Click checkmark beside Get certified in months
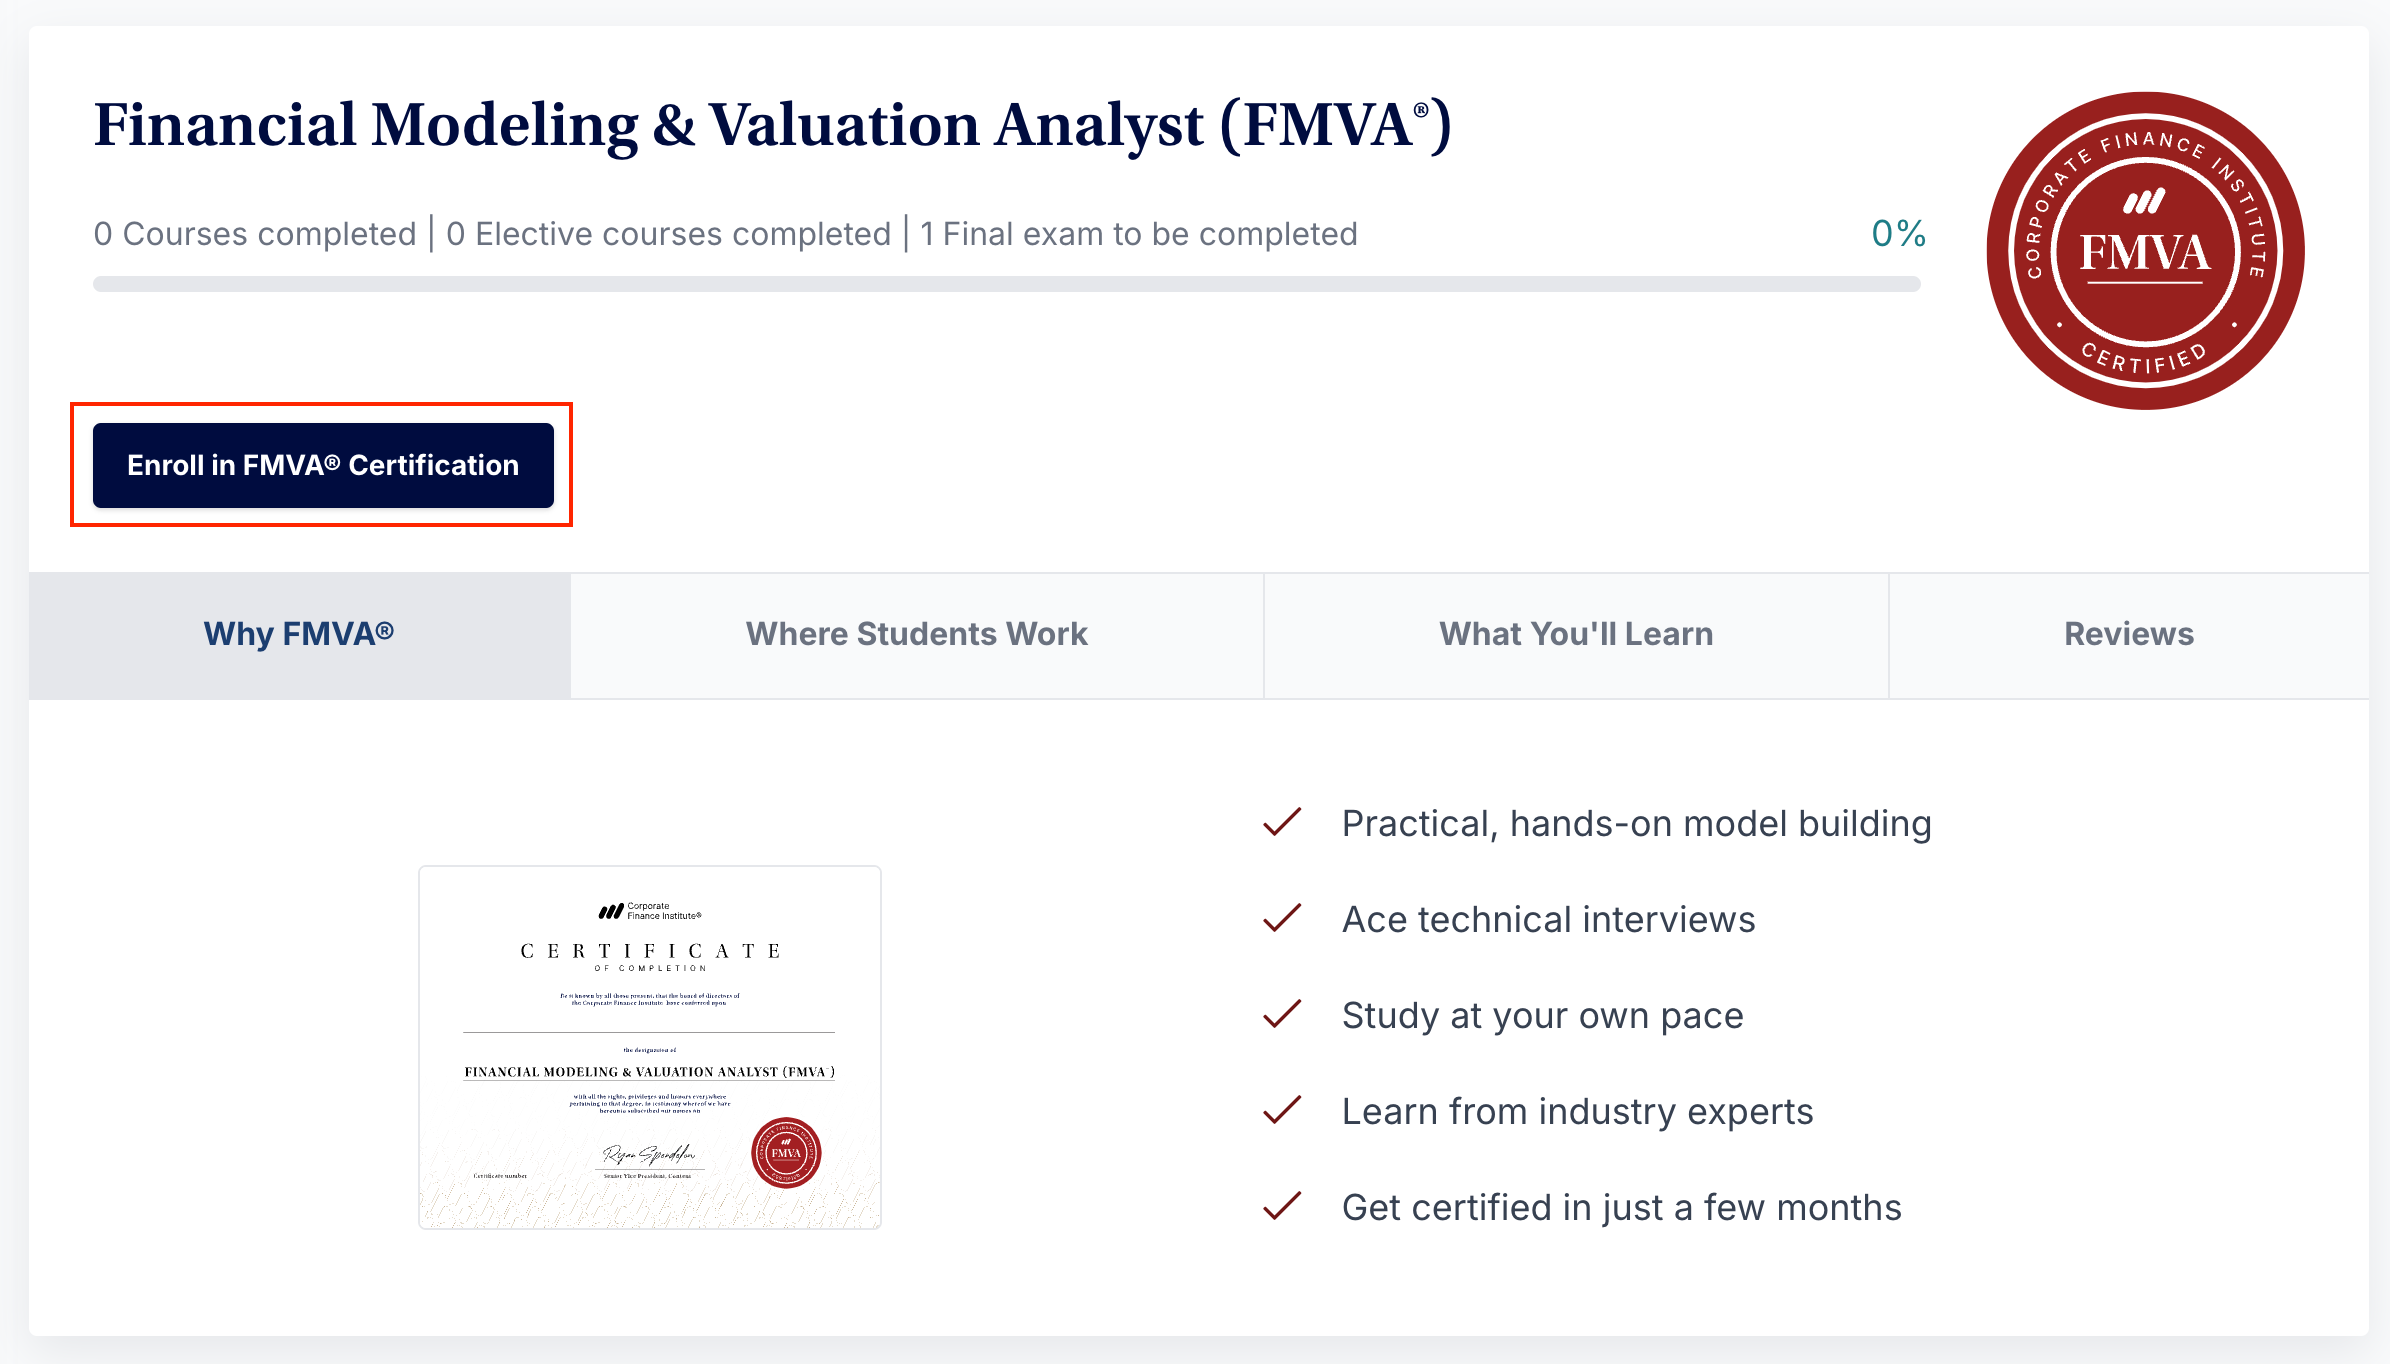The height and width of the screenshot is (1364, 2390). coord(1281,1206)
